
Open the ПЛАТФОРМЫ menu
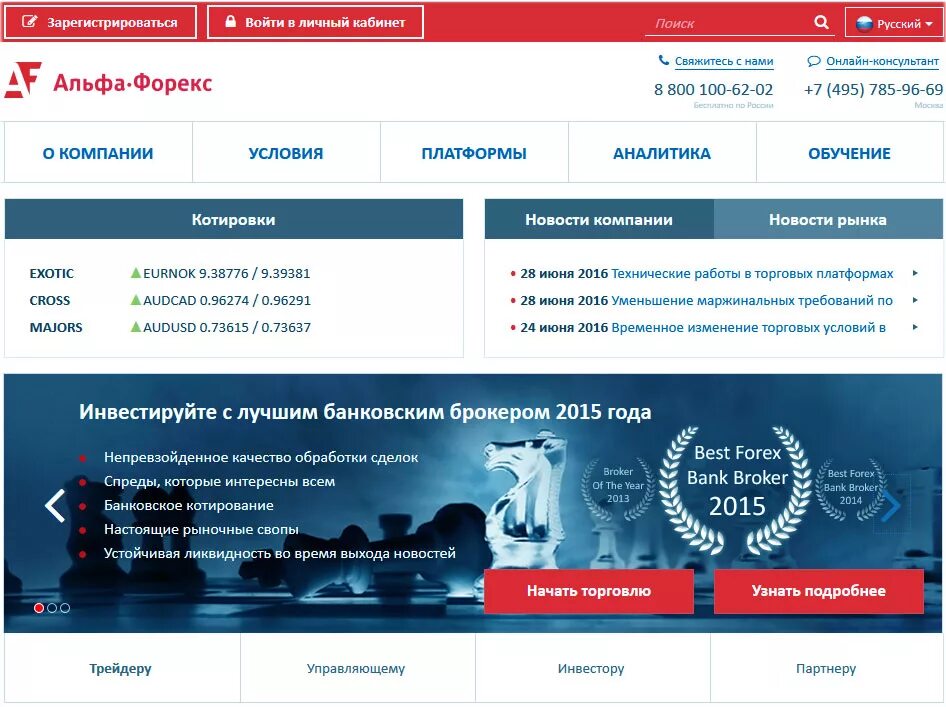click(x=474, y=153)
